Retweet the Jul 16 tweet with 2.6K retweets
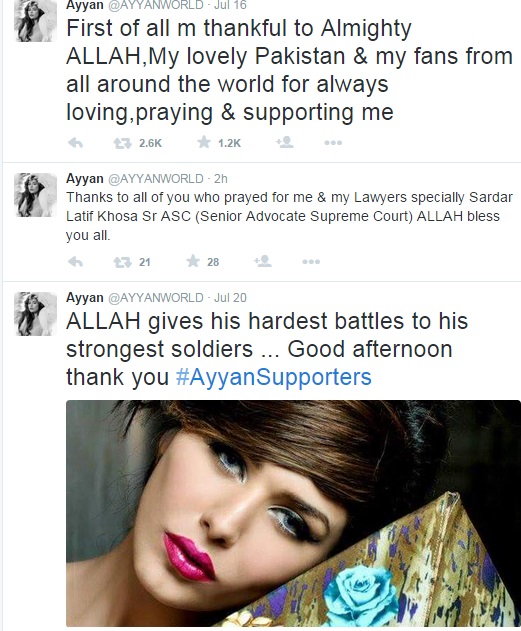This screenshot has width=521, height=631. [x=122, y=143]
